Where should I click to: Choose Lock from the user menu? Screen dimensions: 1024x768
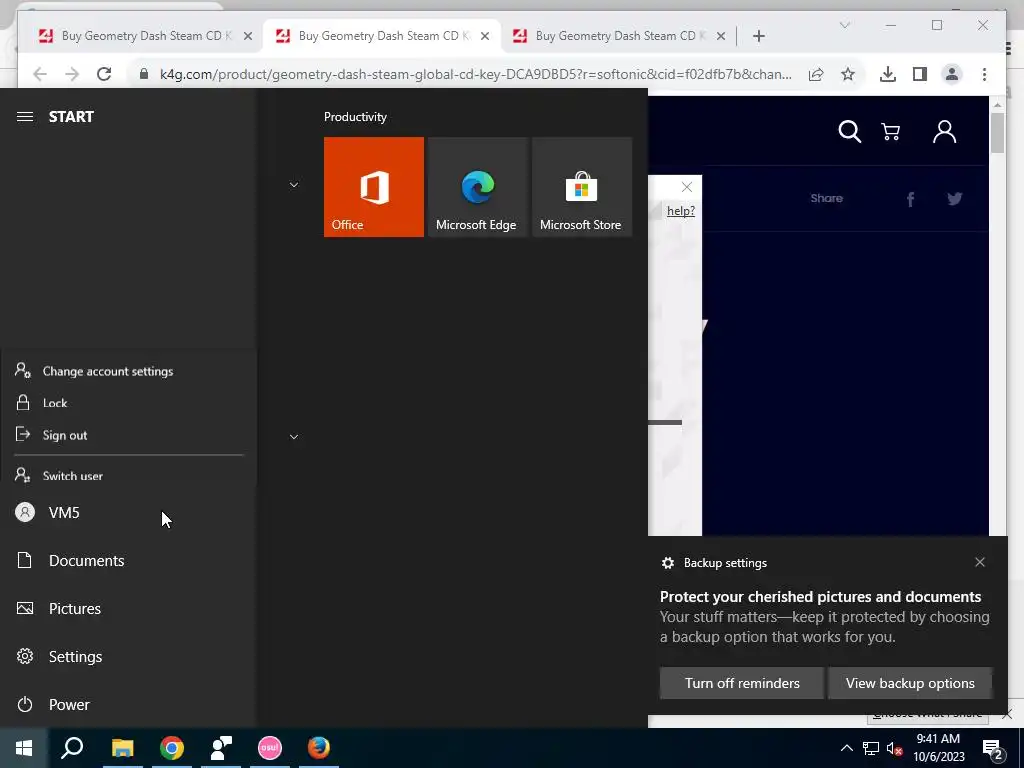pyautogui.click(x=128, y=403)
